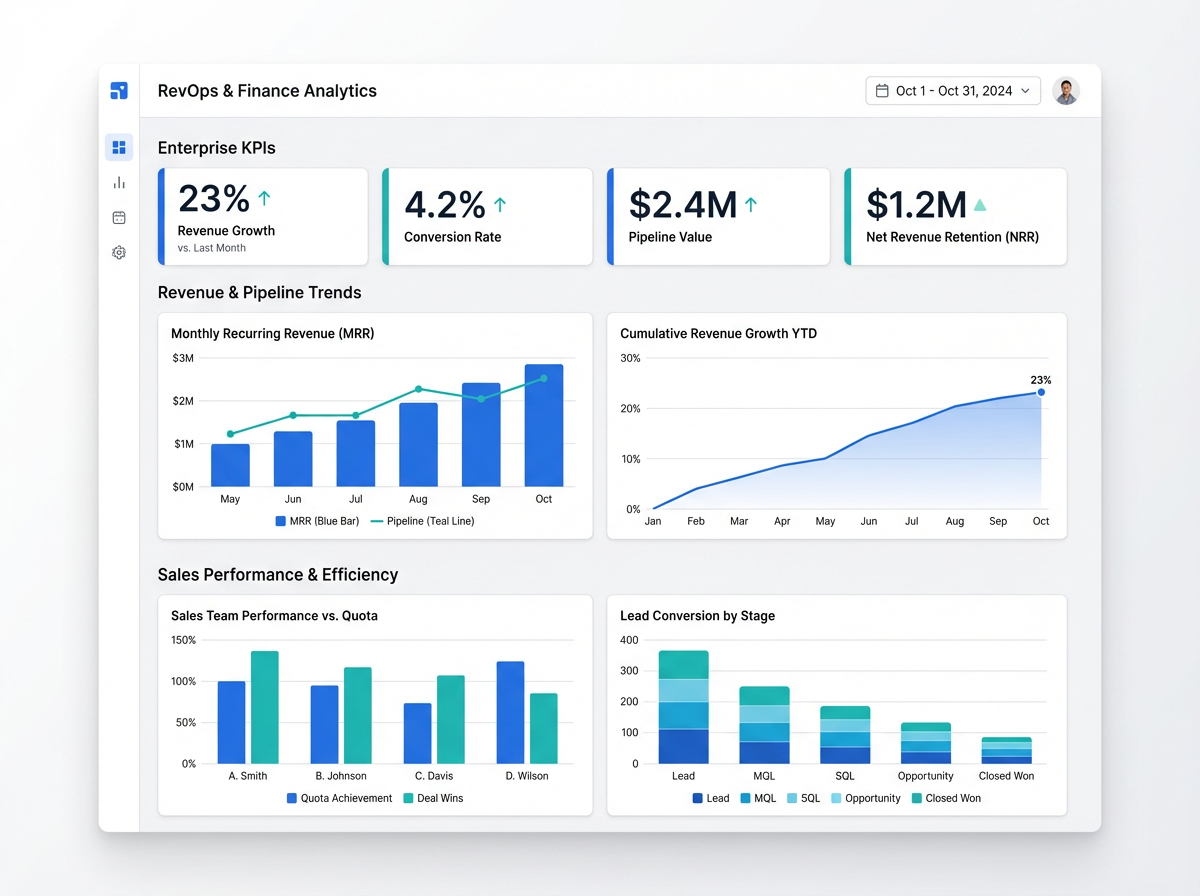Click the date range chevron arrow
This screenshot has width=1200, height=896.
tap(1025, 91)
